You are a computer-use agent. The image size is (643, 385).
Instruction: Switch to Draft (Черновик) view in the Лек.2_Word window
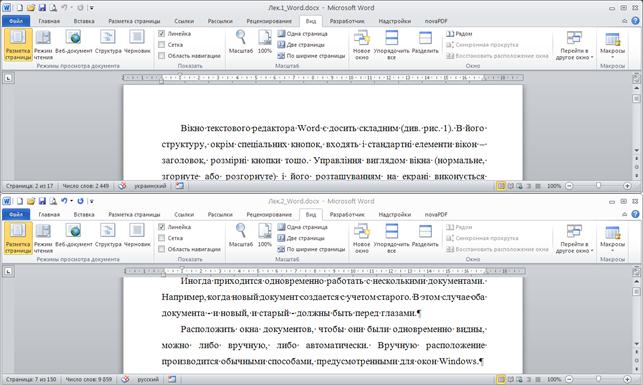point(137,235)
